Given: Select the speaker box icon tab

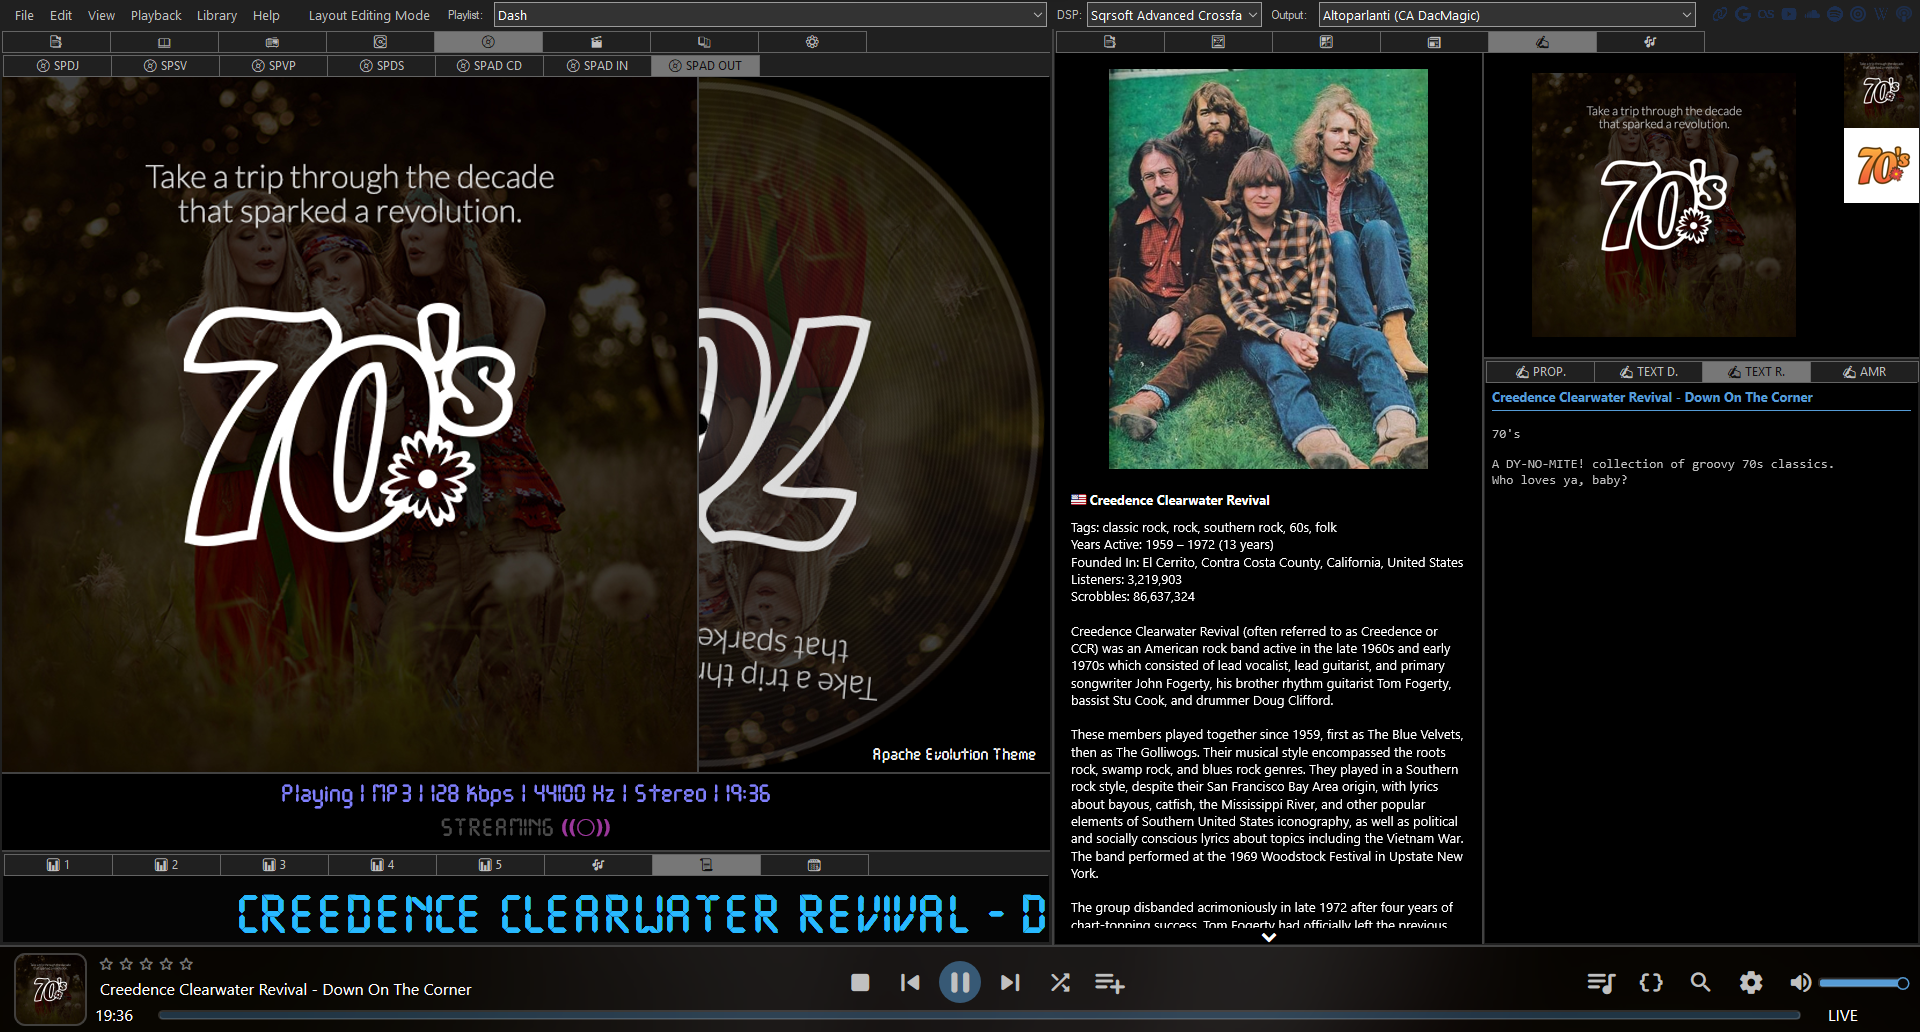Looking at the screenshot, I should click(380, 42).
